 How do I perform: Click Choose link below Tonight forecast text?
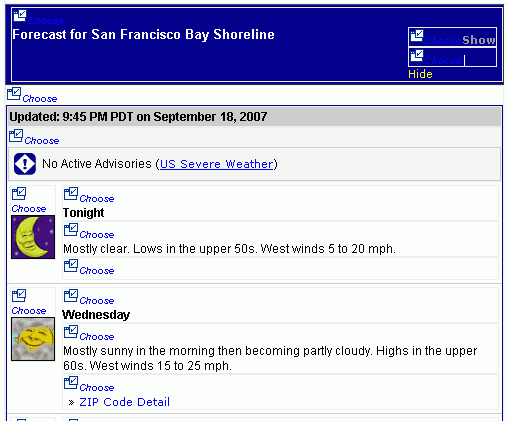coord(97,271)
